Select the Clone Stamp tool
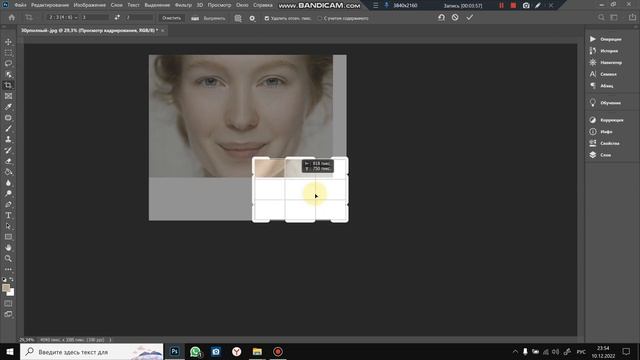The width and height of the screenshot is (640, 360). [8, 139]
